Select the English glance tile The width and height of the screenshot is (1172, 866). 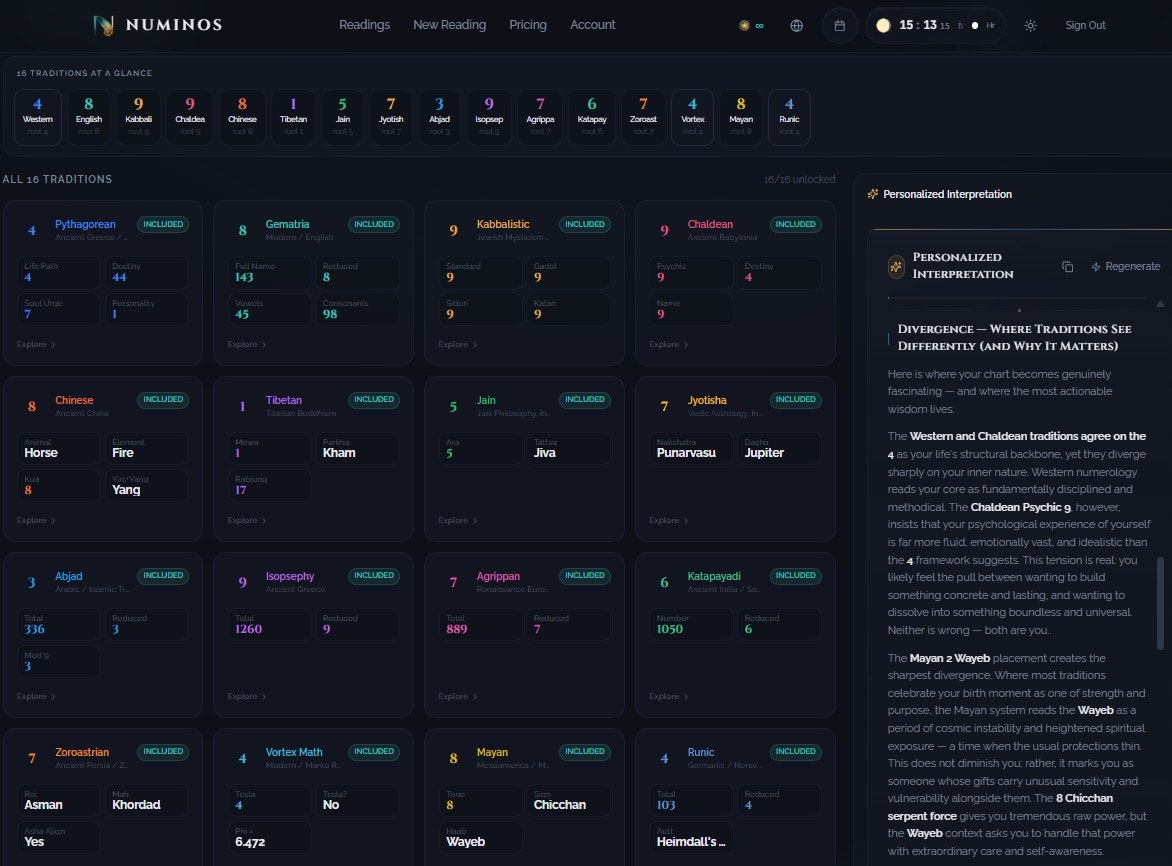tap(88, 117)
